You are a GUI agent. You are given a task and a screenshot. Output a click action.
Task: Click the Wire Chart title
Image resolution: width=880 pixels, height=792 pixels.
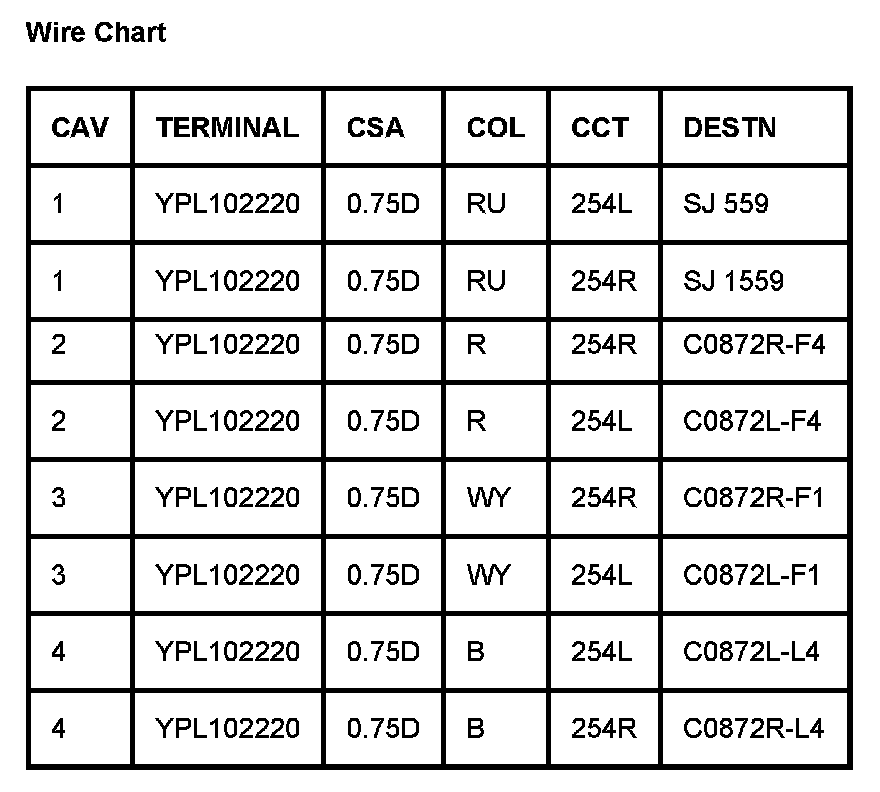click(x=95, y=32)
